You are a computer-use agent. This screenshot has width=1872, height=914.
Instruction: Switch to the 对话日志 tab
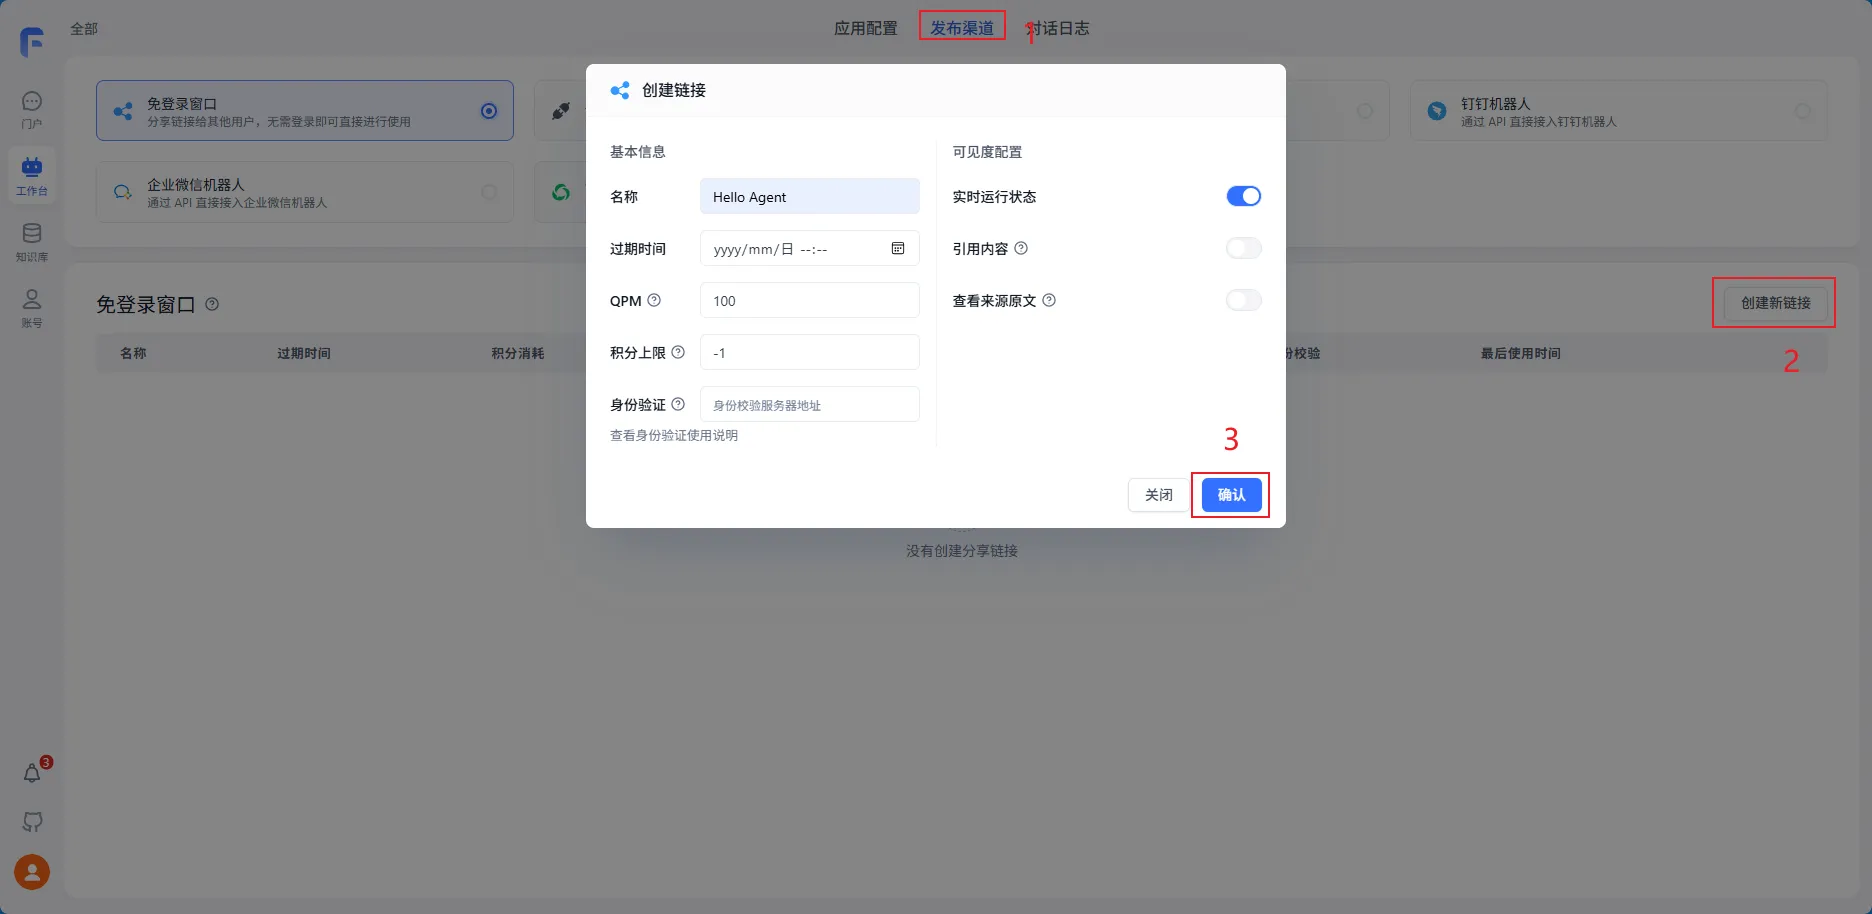coord(1057,28)
